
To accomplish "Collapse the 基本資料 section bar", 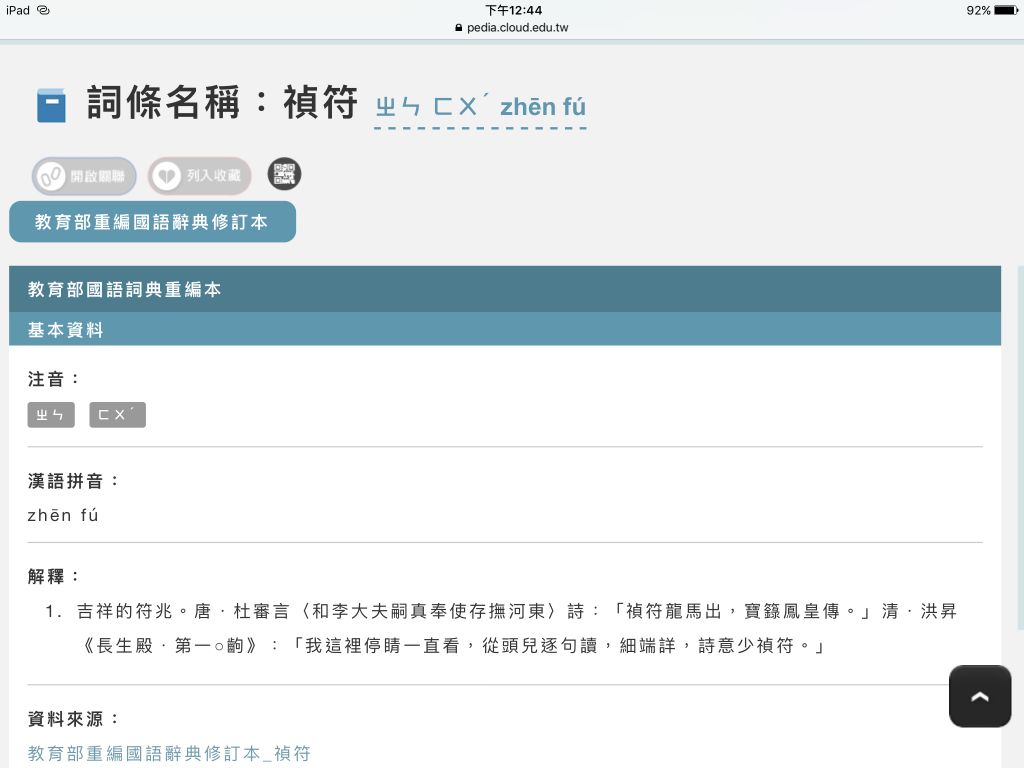I will coord(504,329).
